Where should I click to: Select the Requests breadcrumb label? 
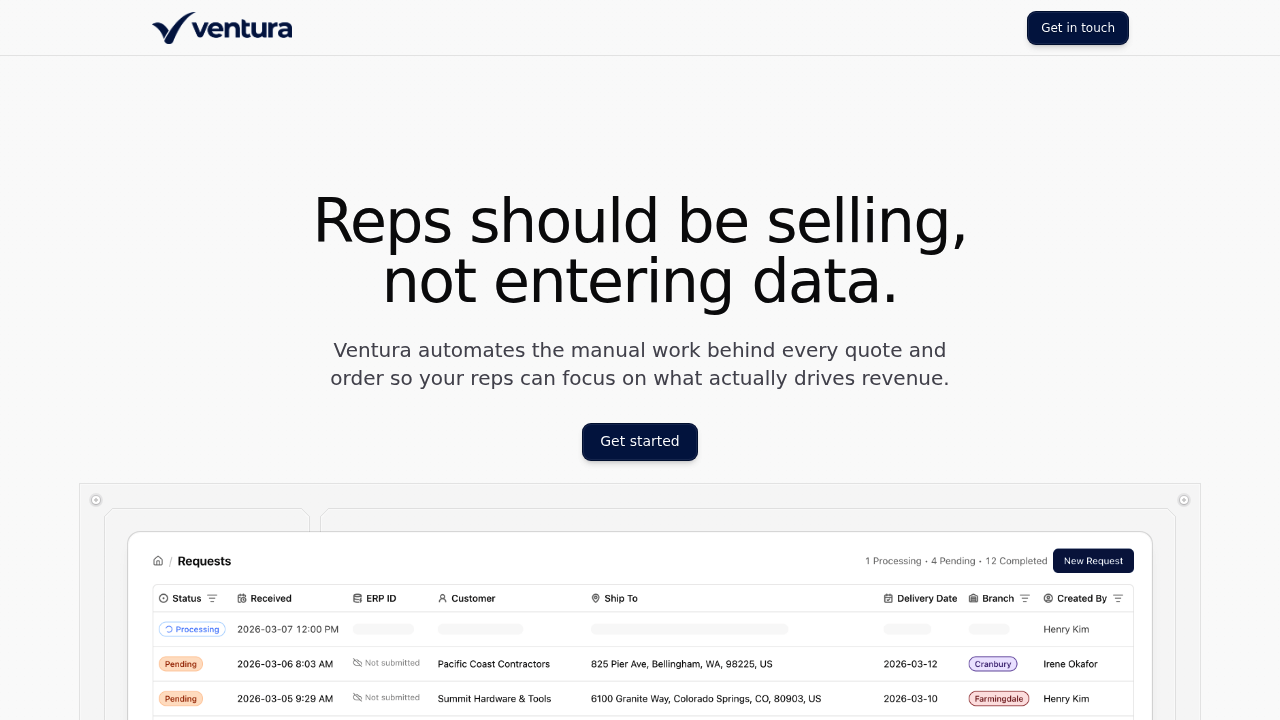tap(204, 561)
